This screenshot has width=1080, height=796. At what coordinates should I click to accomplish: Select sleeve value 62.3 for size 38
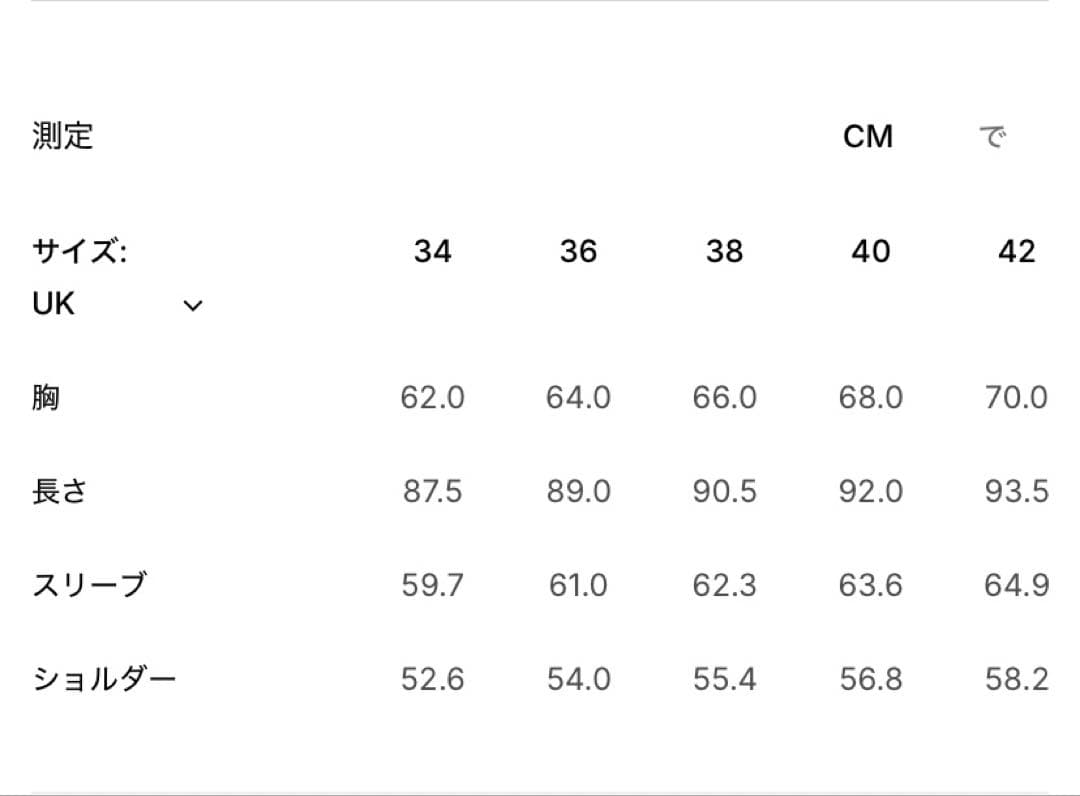(x=724, y=585)
